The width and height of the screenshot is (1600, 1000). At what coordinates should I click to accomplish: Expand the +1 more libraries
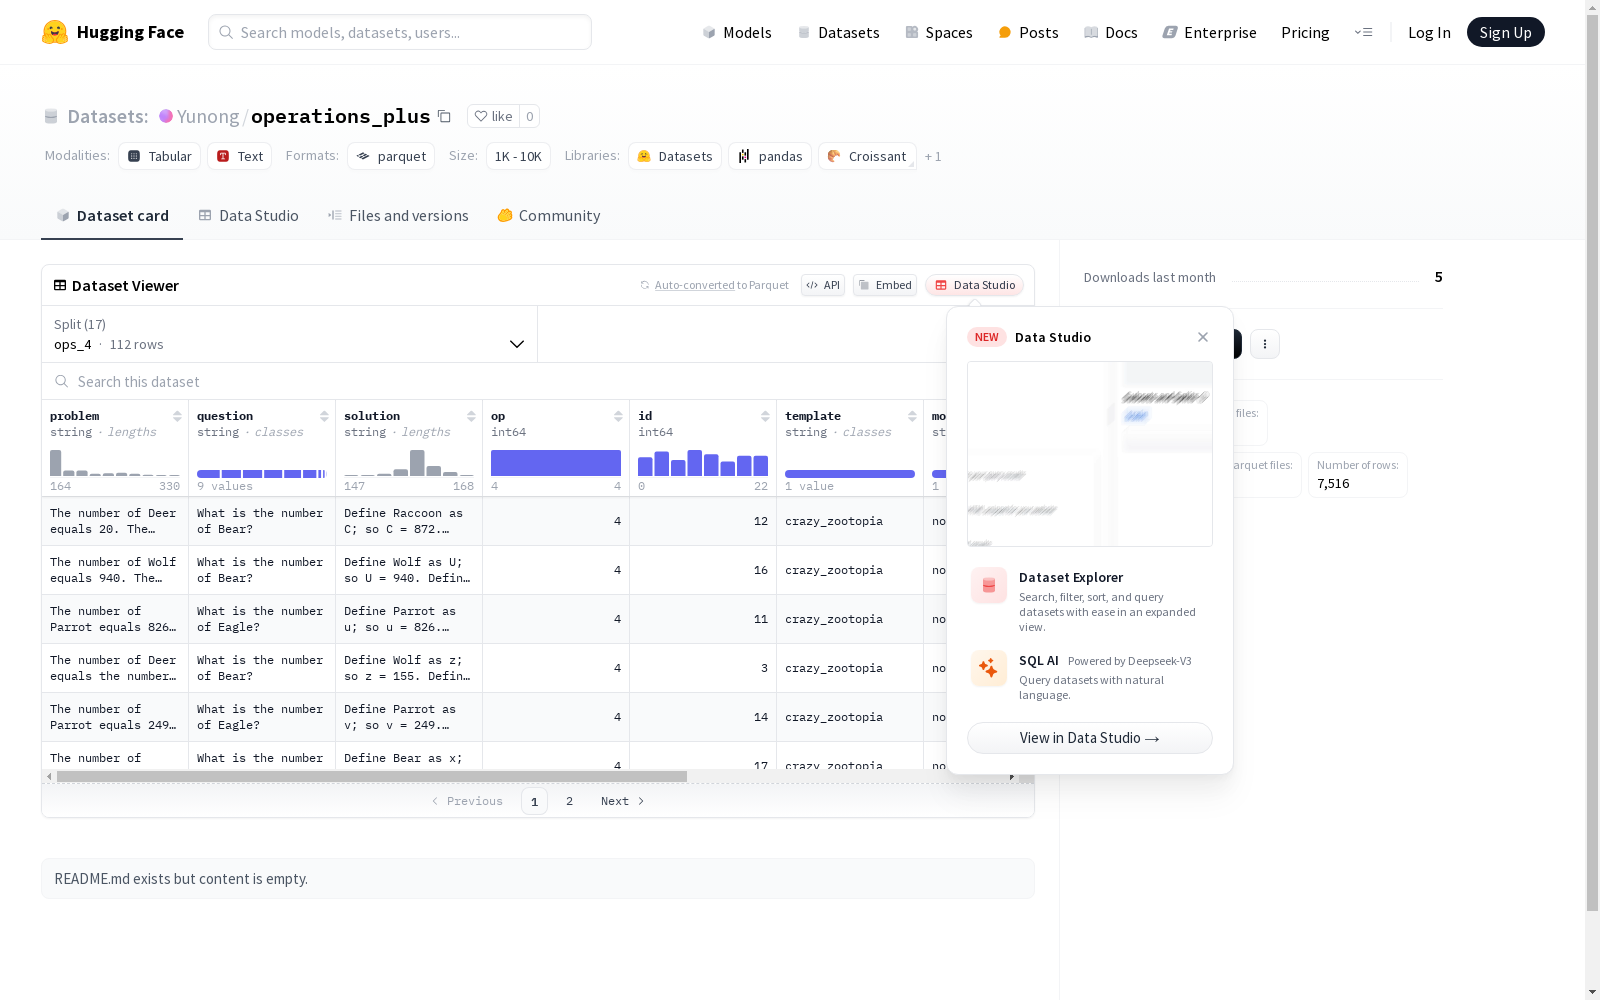click(x=933, y=156)
